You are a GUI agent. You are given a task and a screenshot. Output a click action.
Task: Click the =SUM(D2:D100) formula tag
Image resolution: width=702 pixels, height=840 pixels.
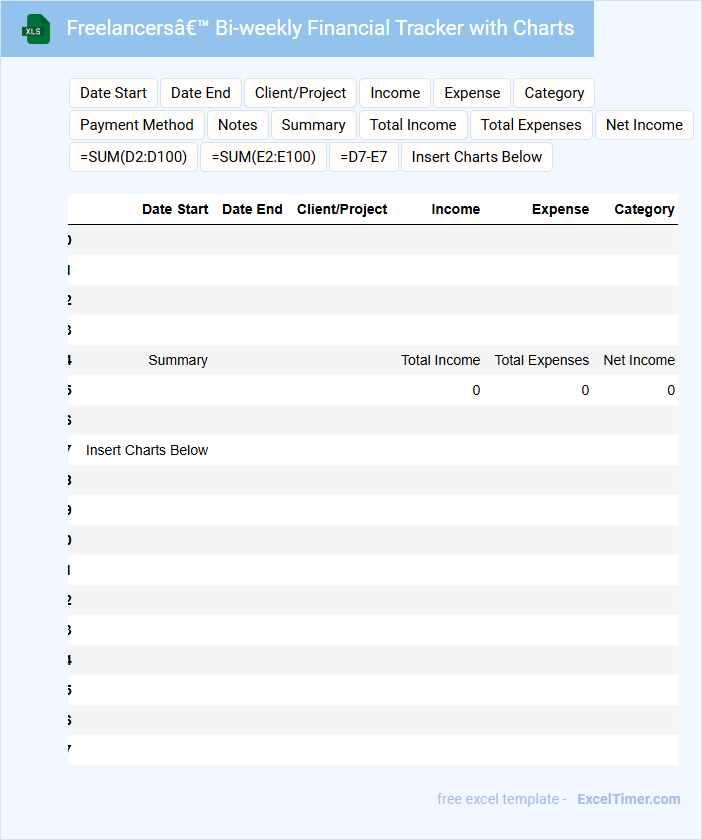coord(133,157)
